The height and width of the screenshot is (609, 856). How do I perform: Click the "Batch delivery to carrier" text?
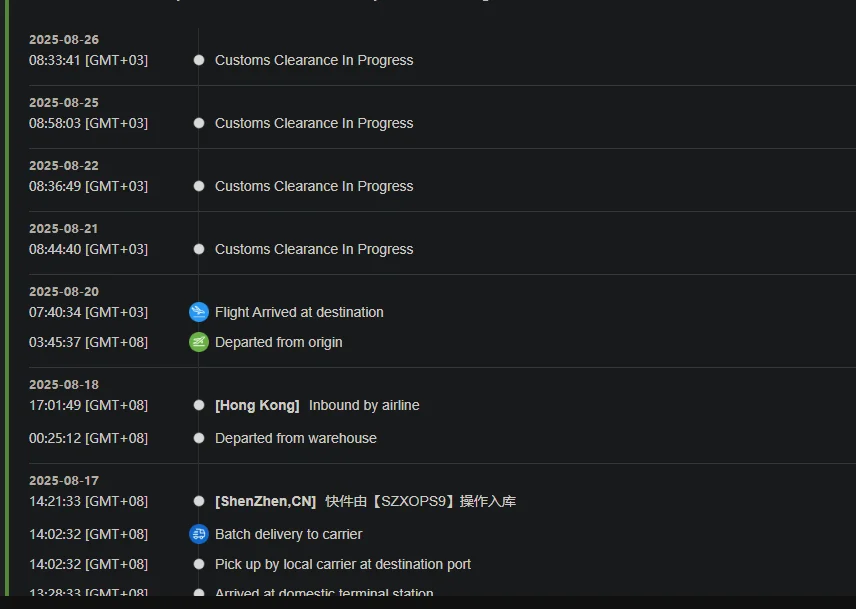click(288, 534)
